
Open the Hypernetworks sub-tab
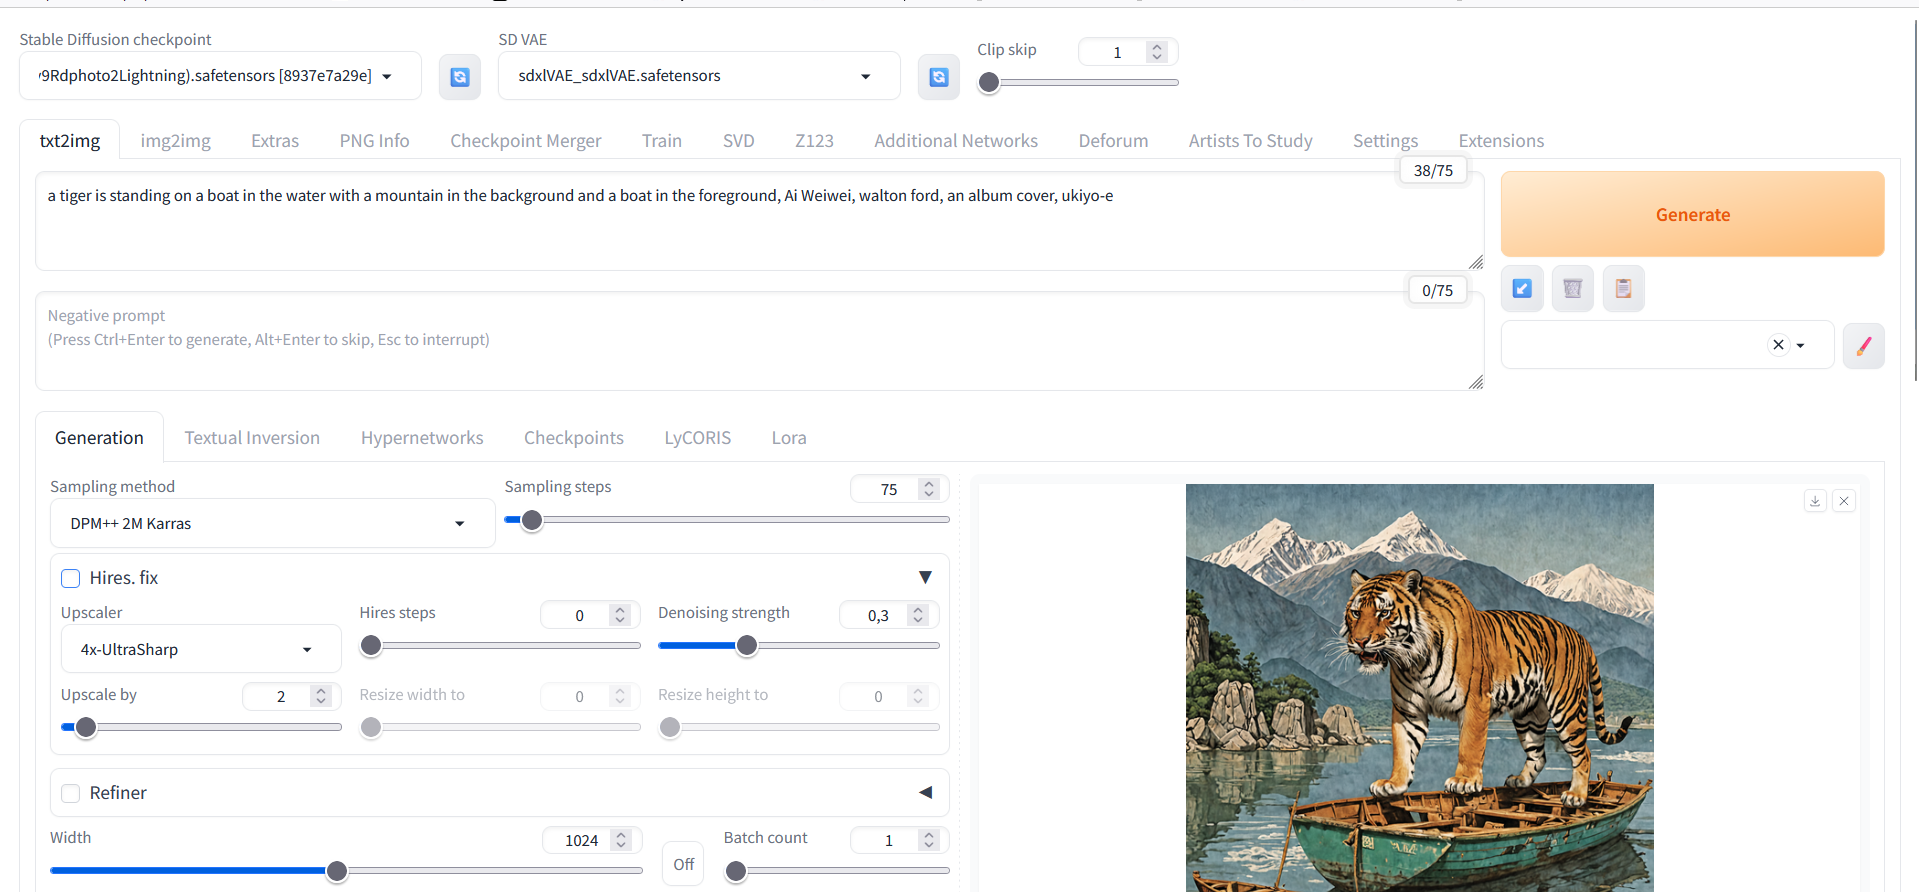422,438
